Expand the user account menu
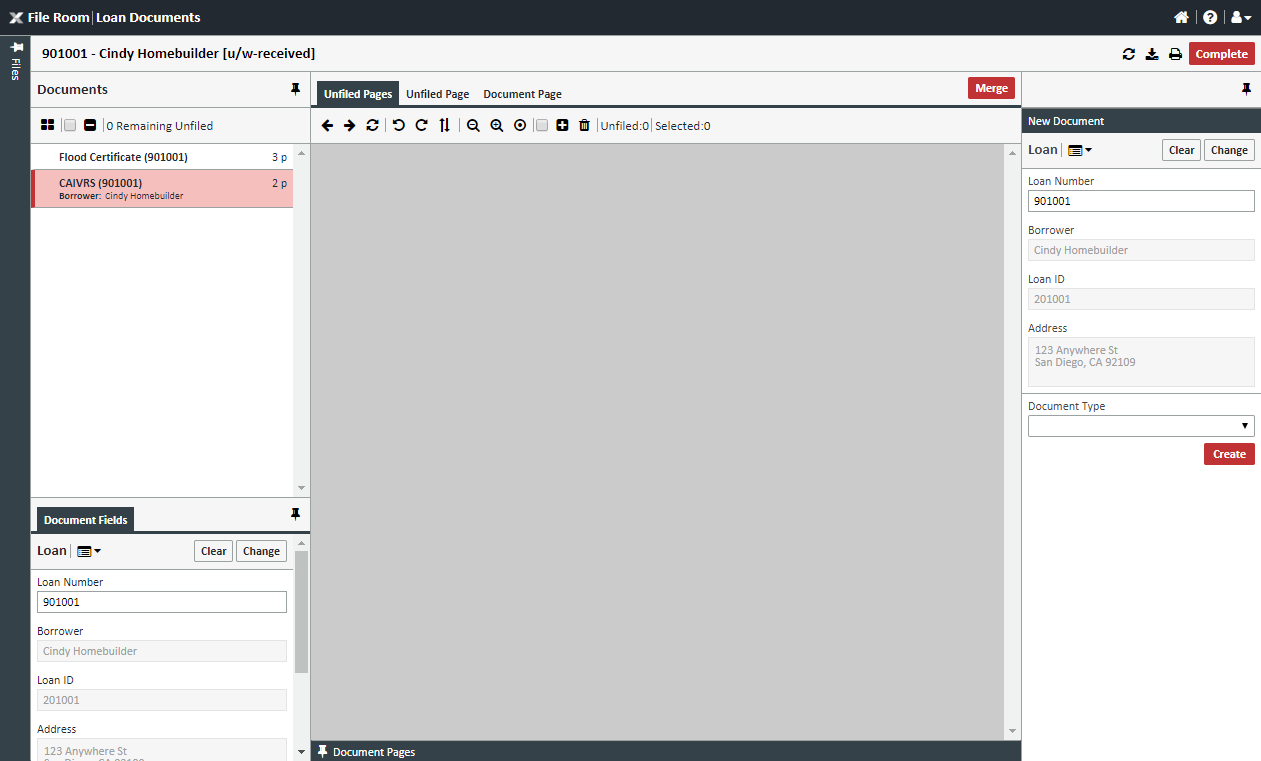The height and width of the screenshot is (761, 1261). (x=1240, y=17)
